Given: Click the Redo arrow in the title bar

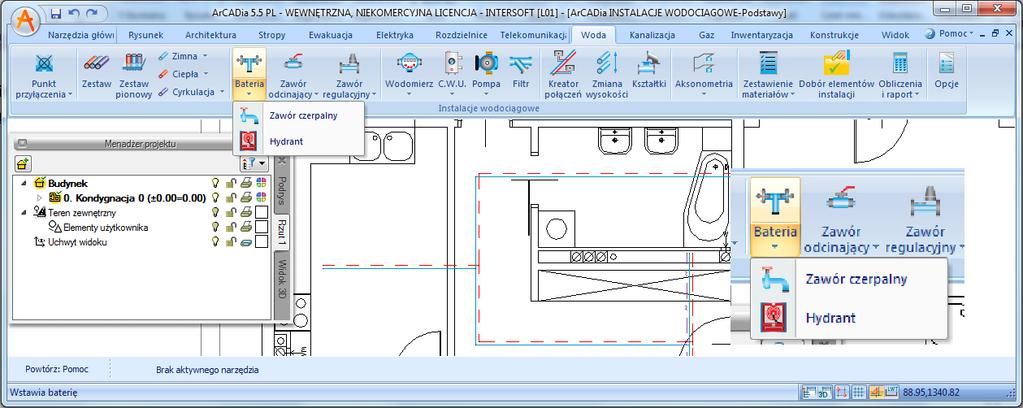Looking at the screenshot, I should [x=92, y=13].
